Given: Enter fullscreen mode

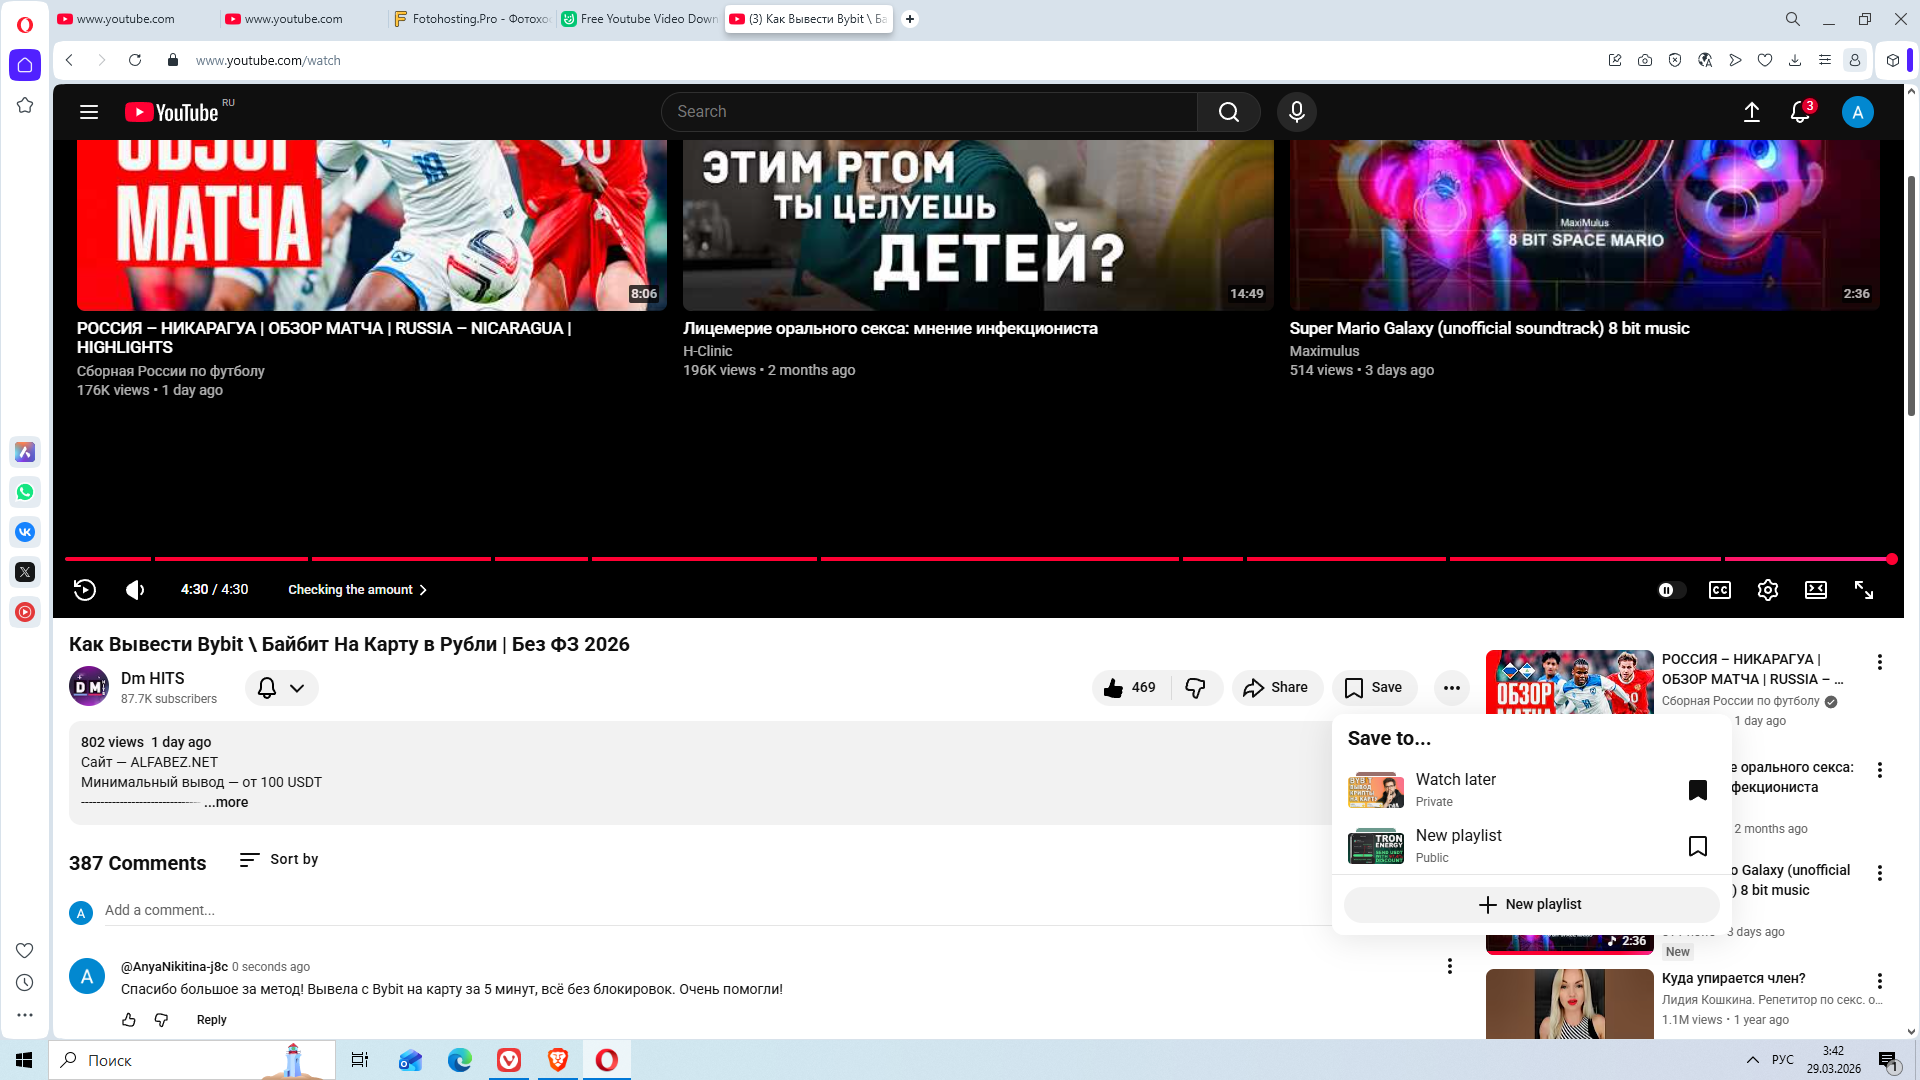Looking at the screenshot, I should pos(1863,590).
